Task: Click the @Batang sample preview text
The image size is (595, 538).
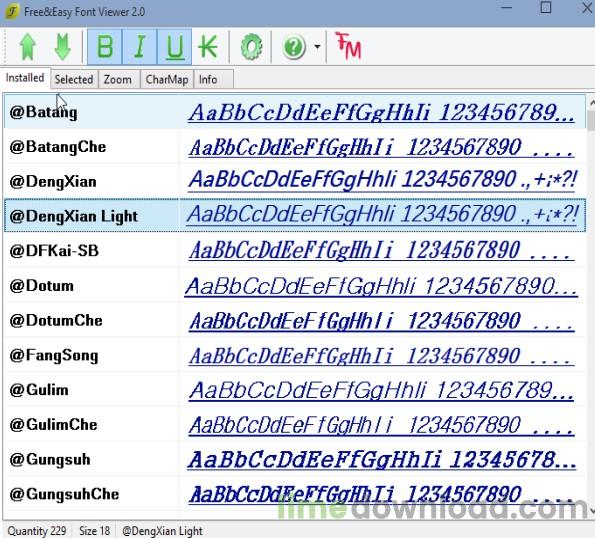Action: pos(381,113)
